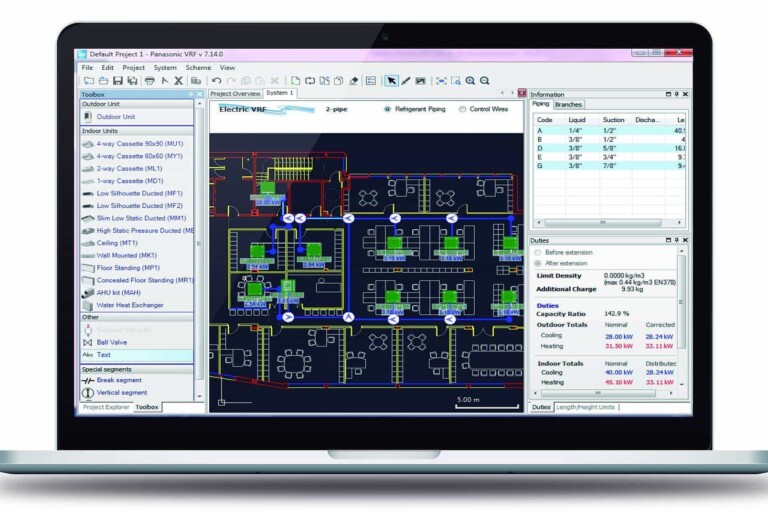Viewport: 768px width, 512px height.
Task: Click the zoom in magnifier icon
Action: (x=470, y=81)
